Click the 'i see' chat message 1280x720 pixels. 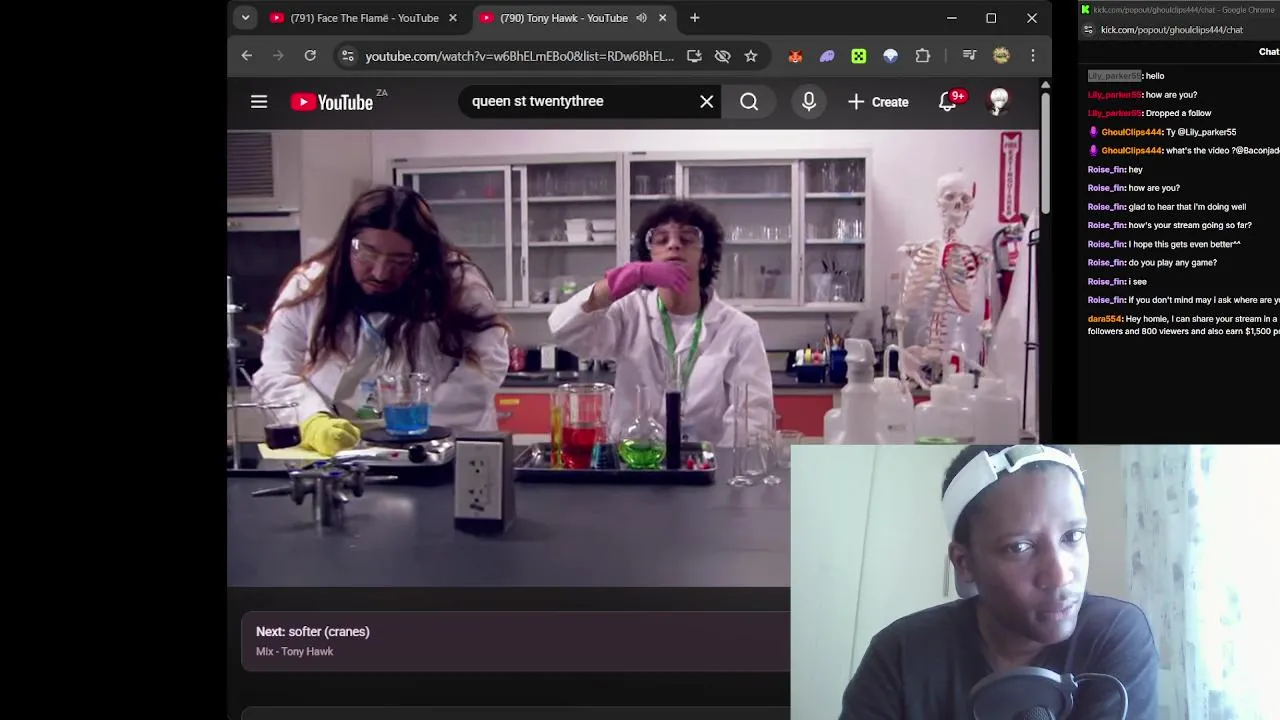tap(1138, 282)
